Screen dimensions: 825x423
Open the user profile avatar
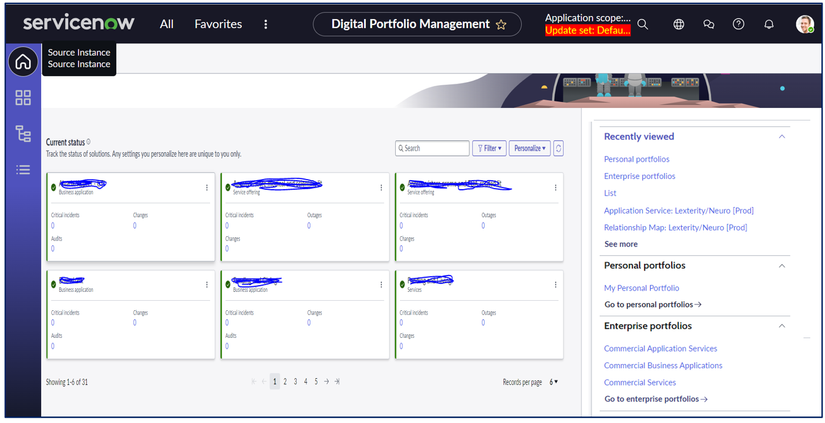click(804, 24)
